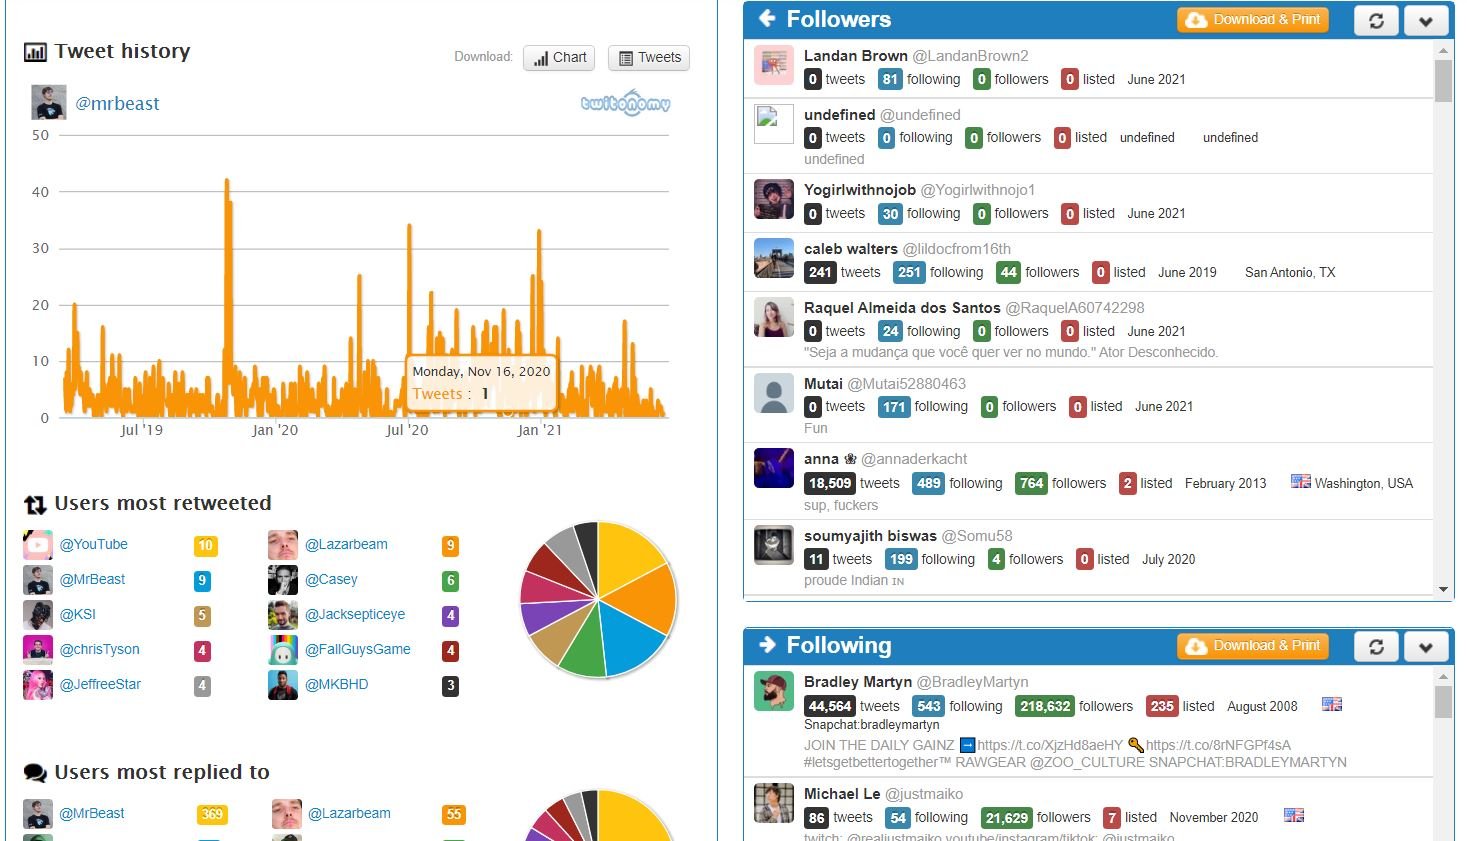Collapse the Following panel using its chevron
Viewport: 1467px width, 841px height.
coord(1426,646)
